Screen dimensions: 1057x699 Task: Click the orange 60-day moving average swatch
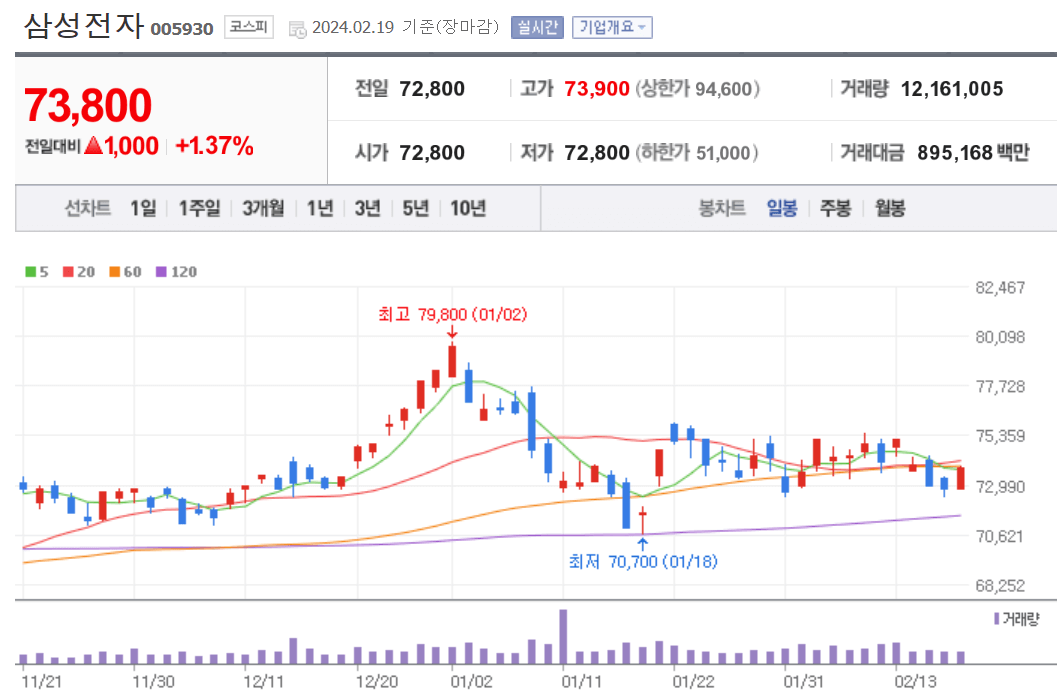(x=115, y=272)
